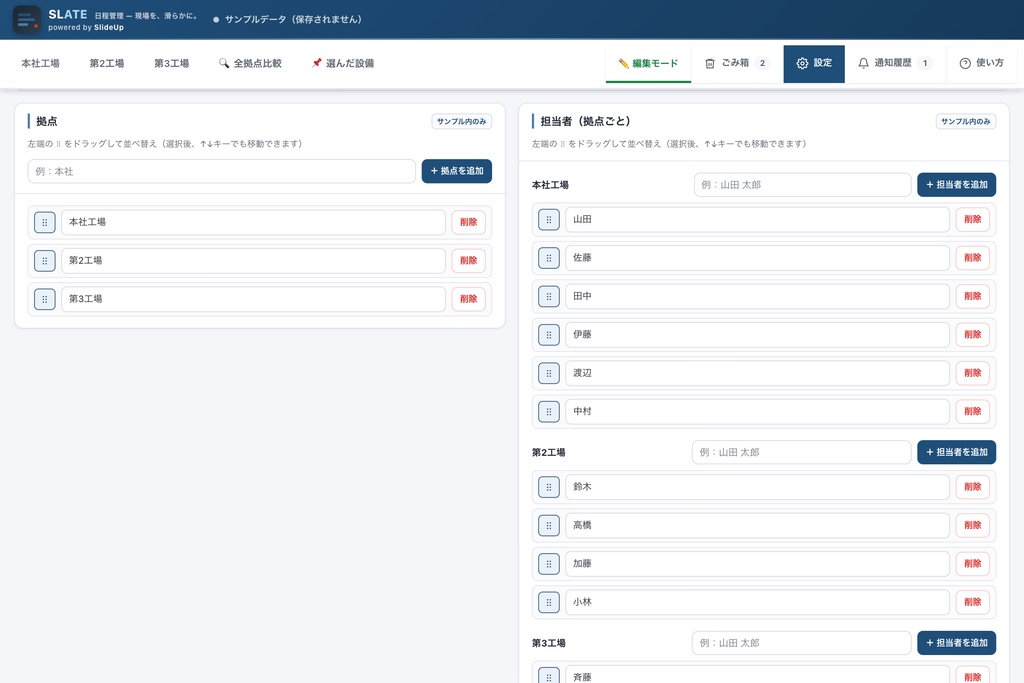
Task: Click drag handle for 本社工場 site row
Action: (44, 222)
